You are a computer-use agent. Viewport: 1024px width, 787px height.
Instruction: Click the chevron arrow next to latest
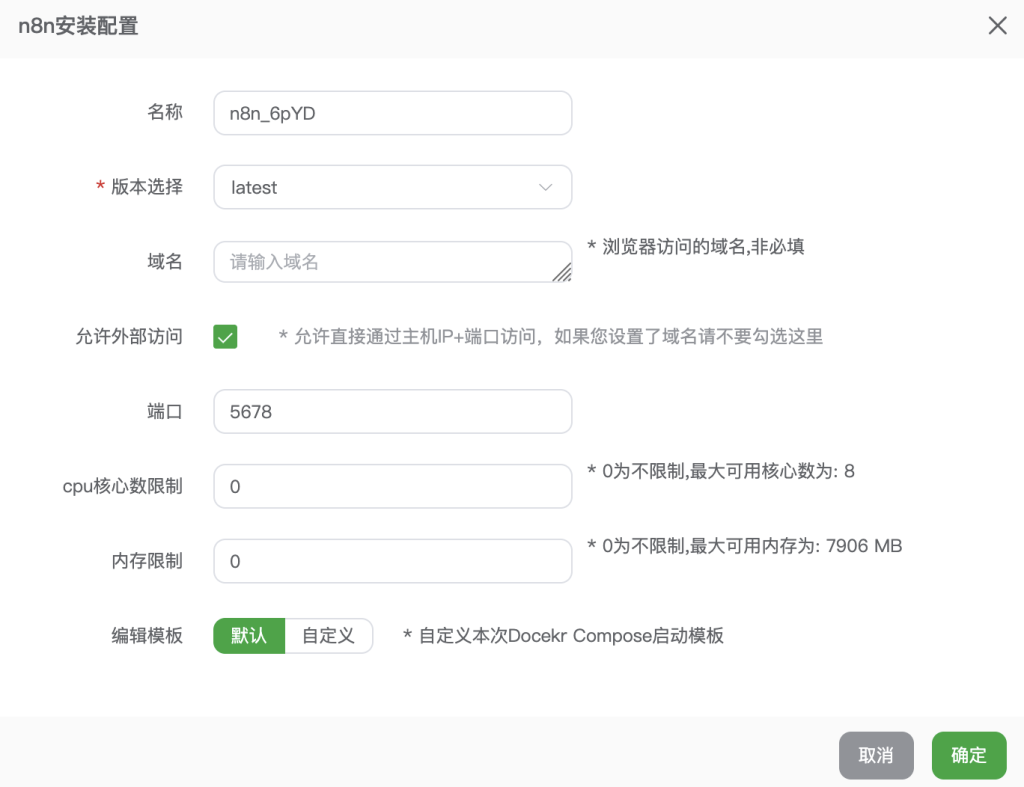pyautogui.click(x=545, y=187)
